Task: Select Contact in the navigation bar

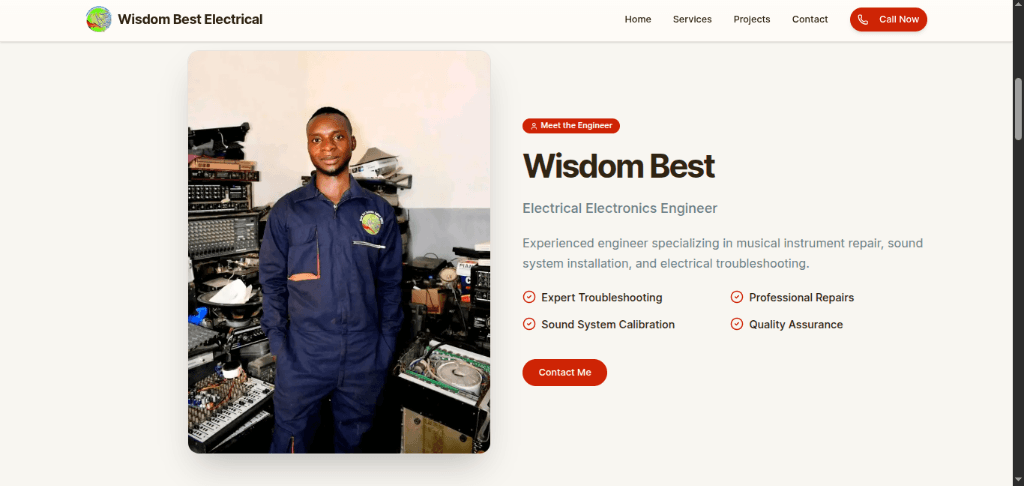Action: [810, 20]
